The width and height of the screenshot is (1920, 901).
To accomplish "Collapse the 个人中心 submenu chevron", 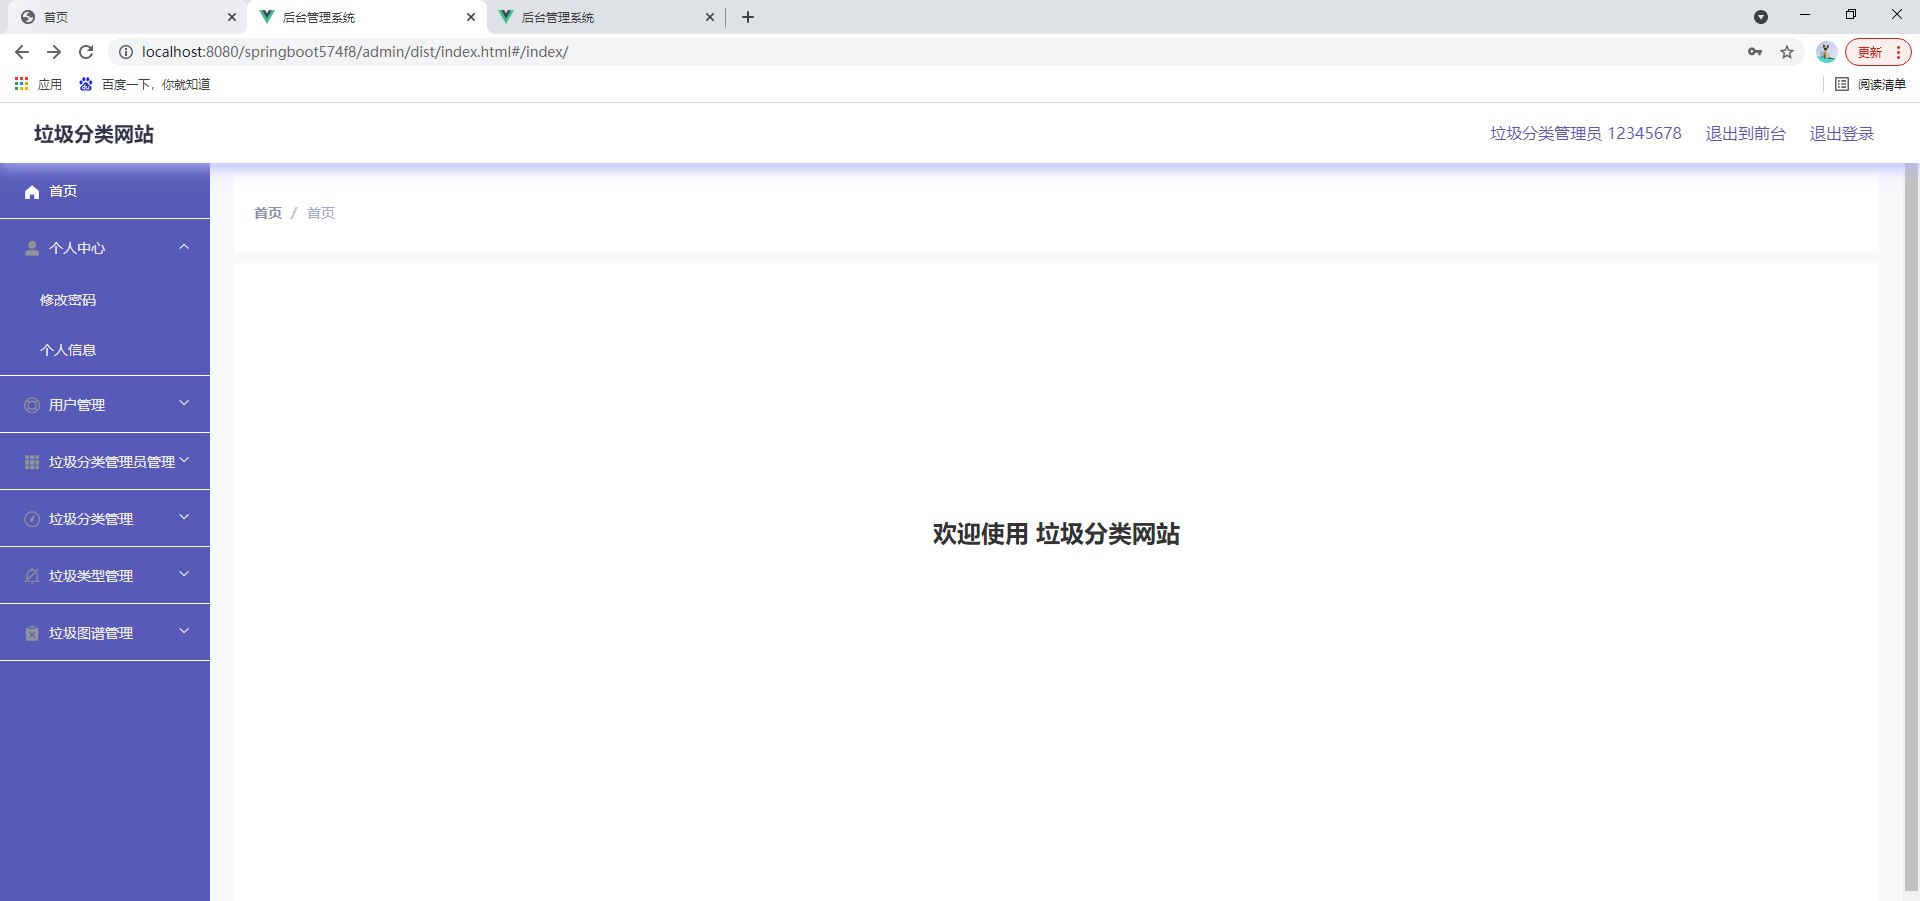I will tap(184, 247).
